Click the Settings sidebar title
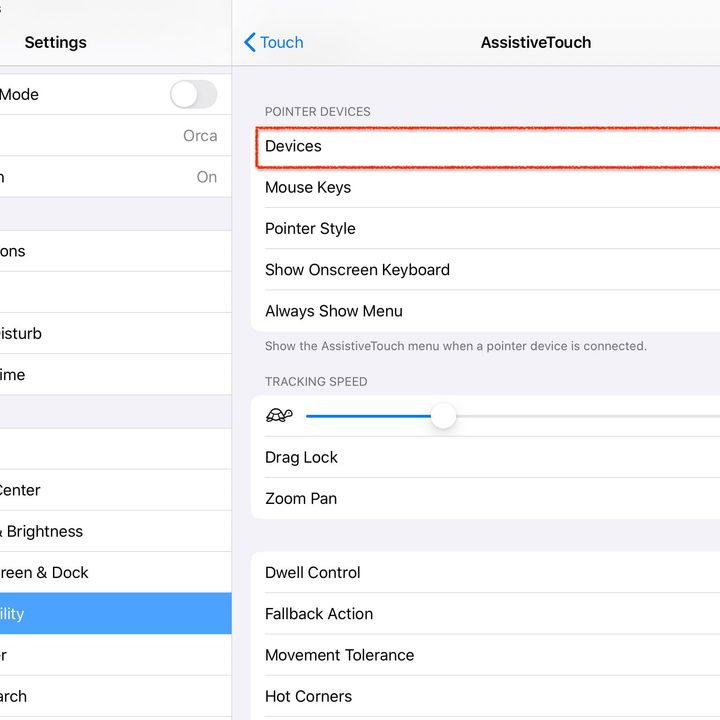720x720 pixels. coord(56,43)
